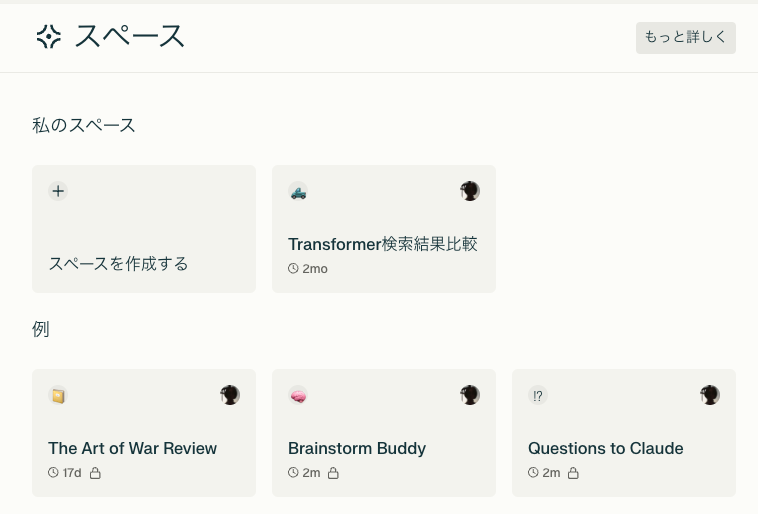Click the lock icon on Brainstorm Buddy card
The image size is (758, 514).
point(333,473)
